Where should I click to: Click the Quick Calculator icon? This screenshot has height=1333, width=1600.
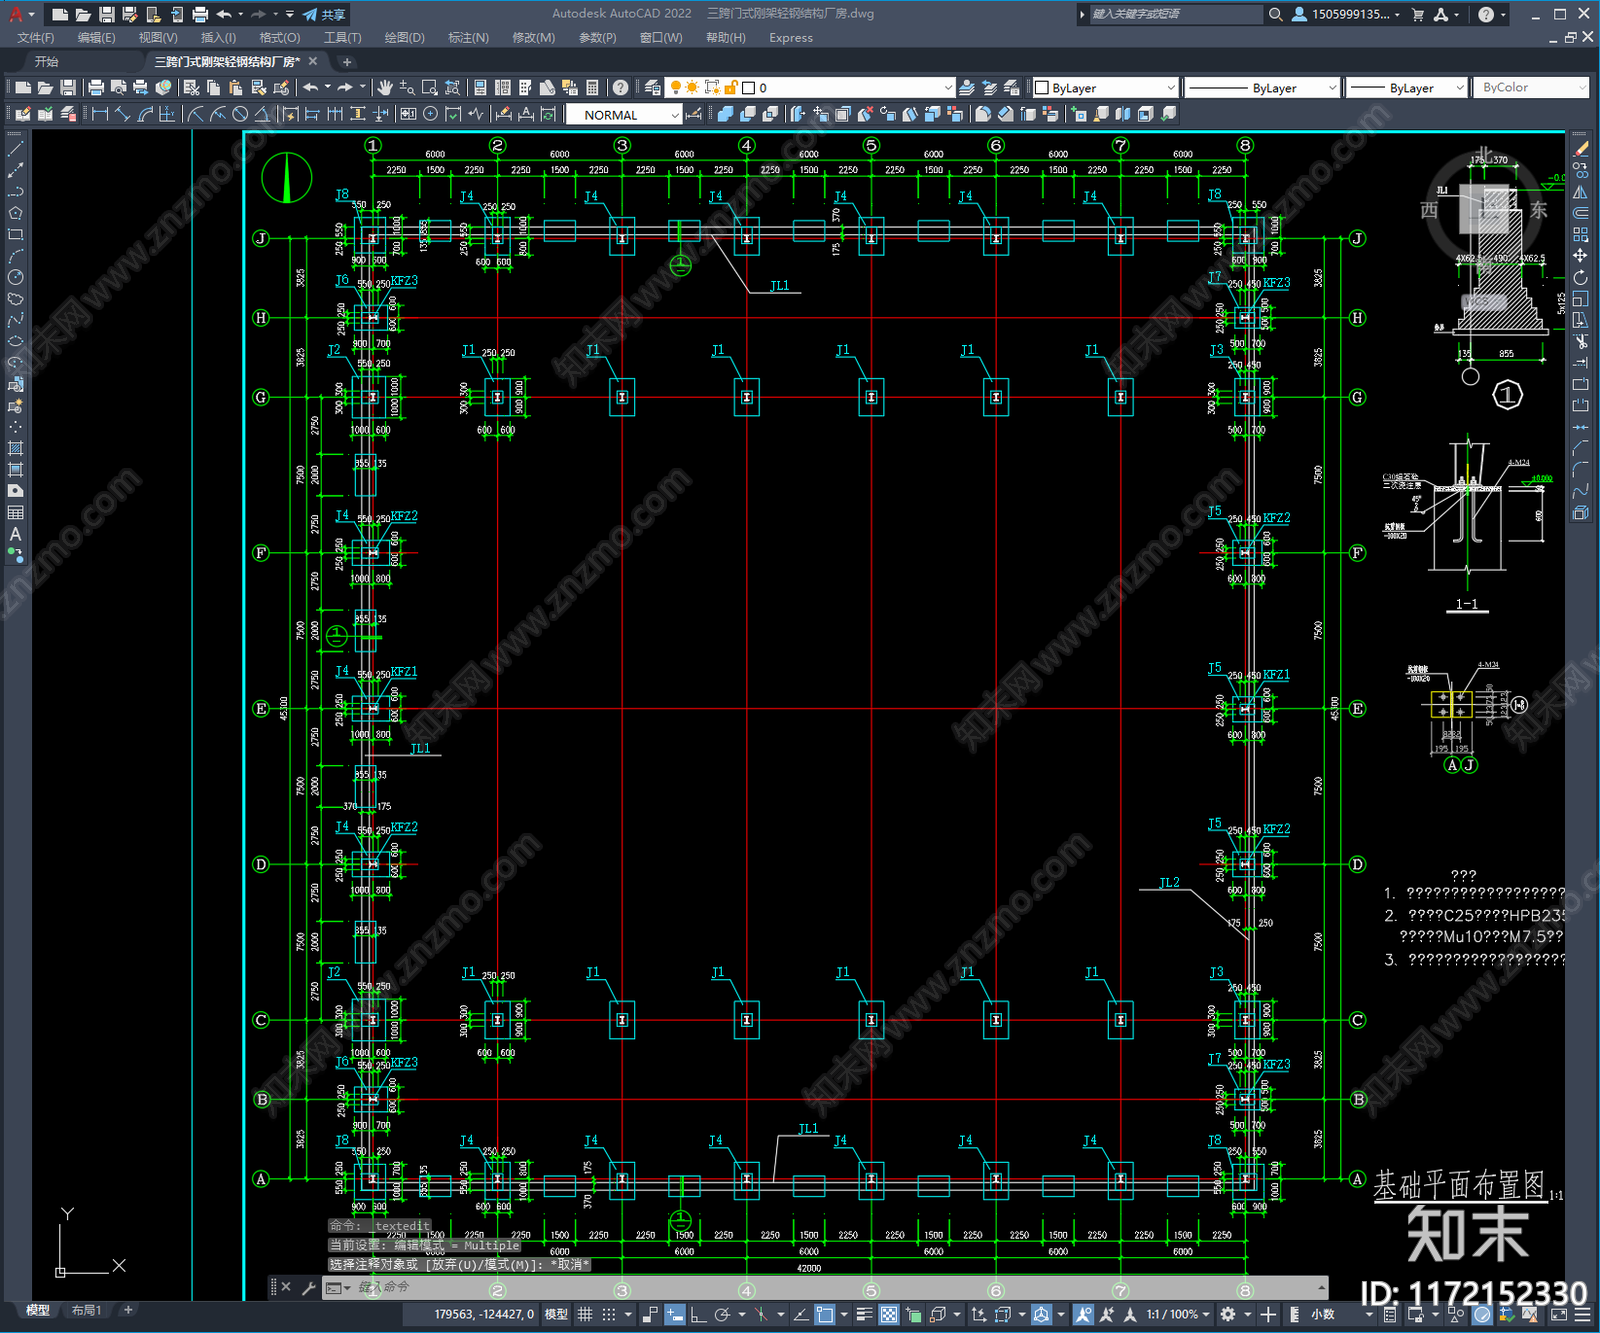point(592,88)
